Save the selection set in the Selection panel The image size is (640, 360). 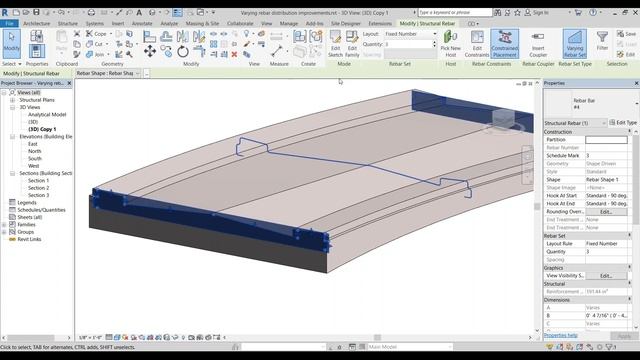click(x=627, y=34)
